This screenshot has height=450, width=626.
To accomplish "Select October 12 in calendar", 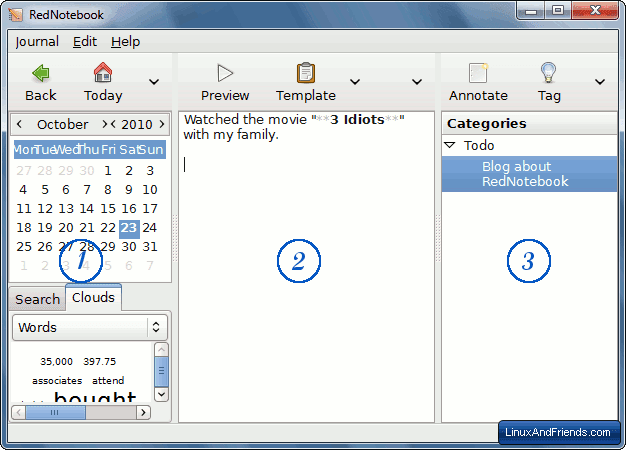I will 45,209.
